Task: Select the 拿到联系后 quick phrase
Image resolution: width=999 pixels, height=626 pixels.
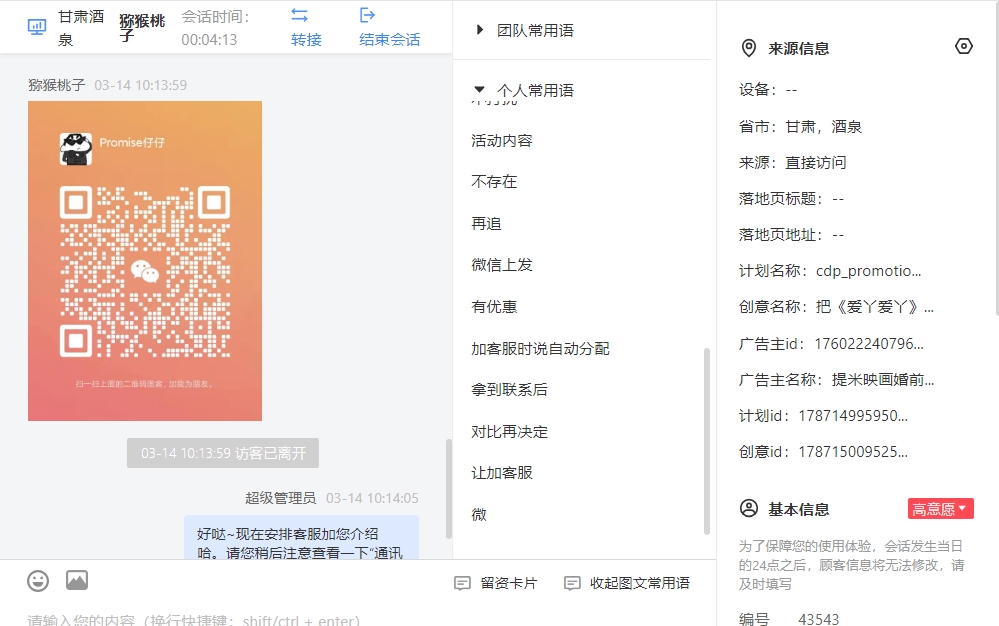Action: coord(510,389)
